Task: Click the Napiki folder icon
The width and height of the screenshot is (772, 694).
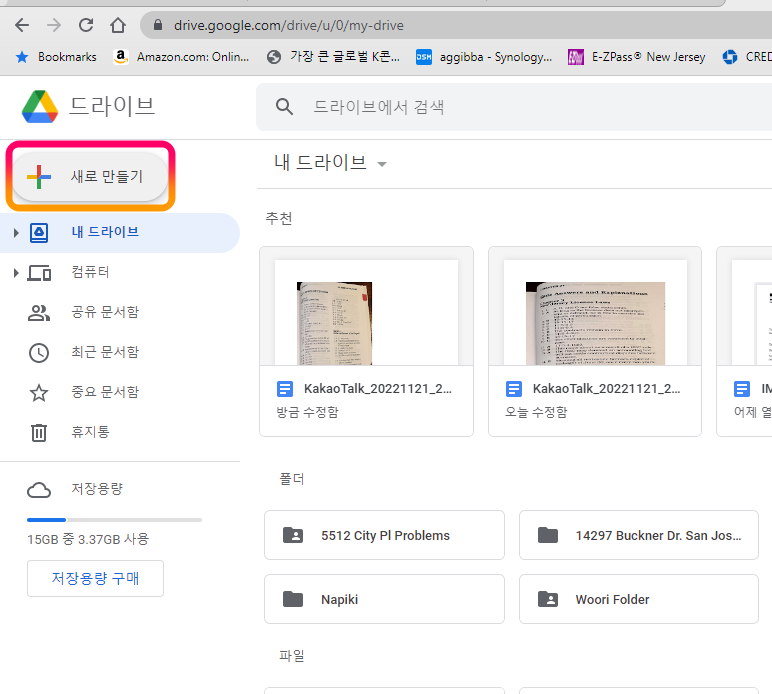Action: click(x=293, y=599)
